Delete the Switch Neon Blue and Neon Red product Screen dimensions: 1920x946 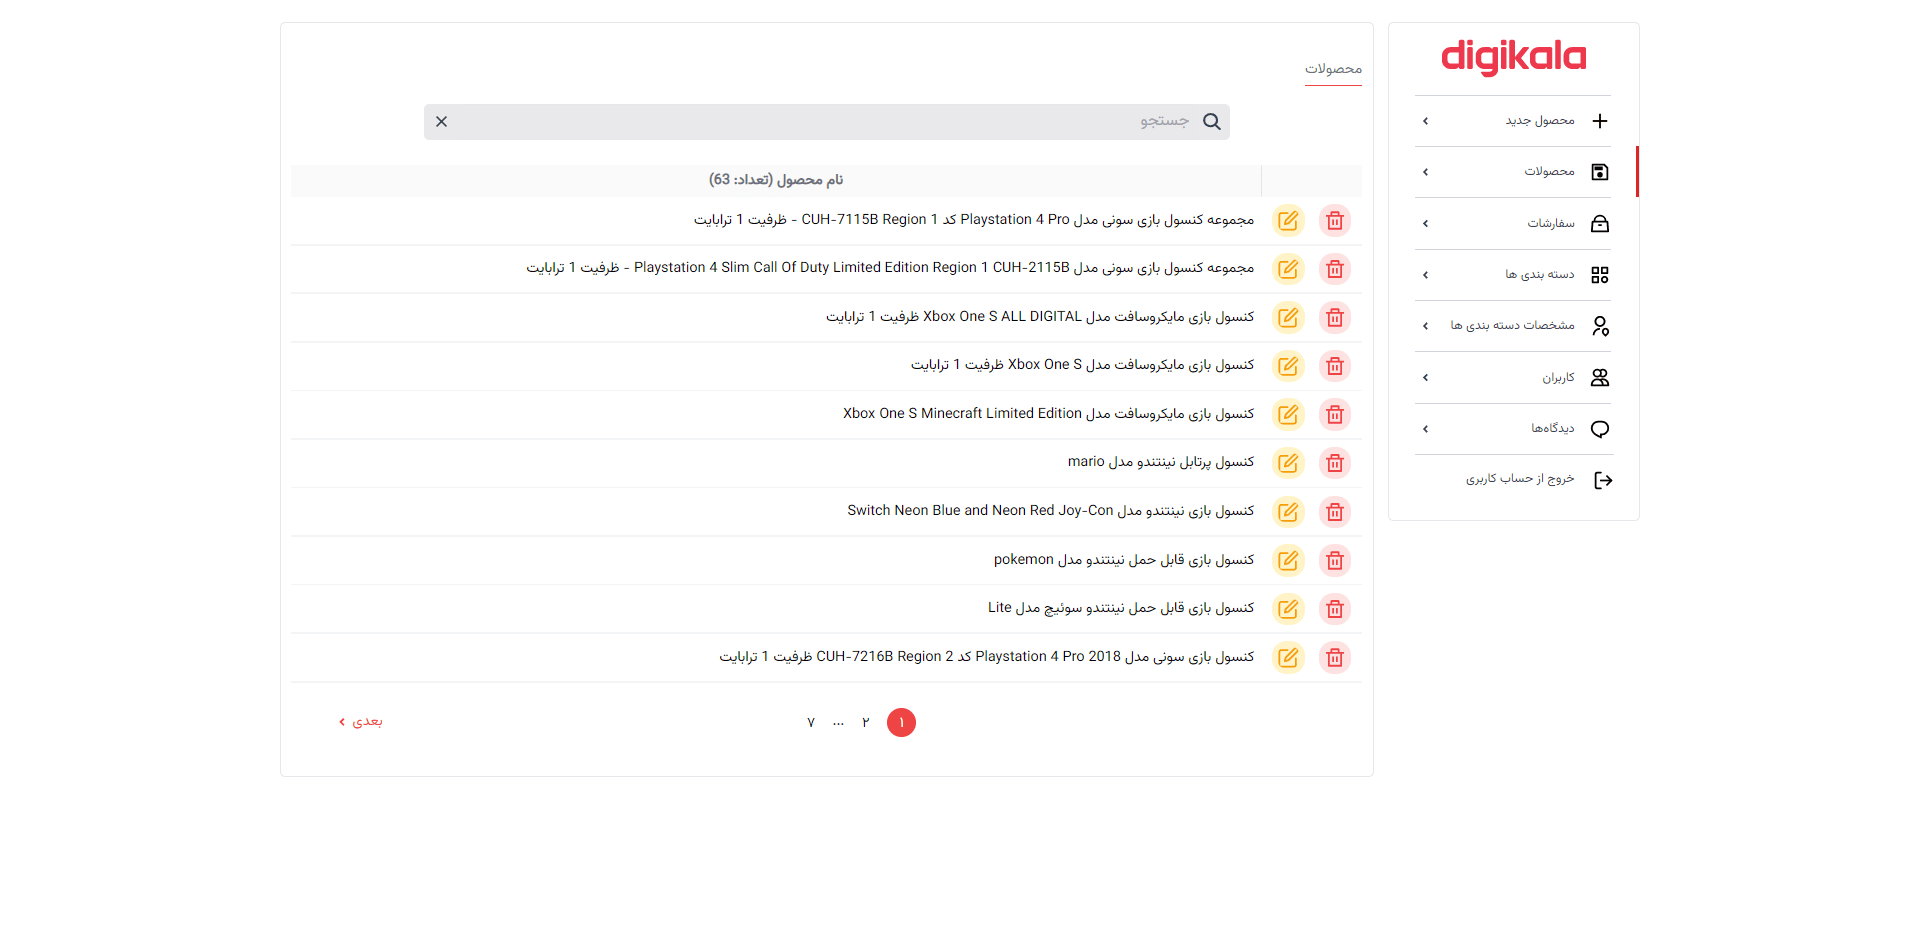[x=1334, y=512]
